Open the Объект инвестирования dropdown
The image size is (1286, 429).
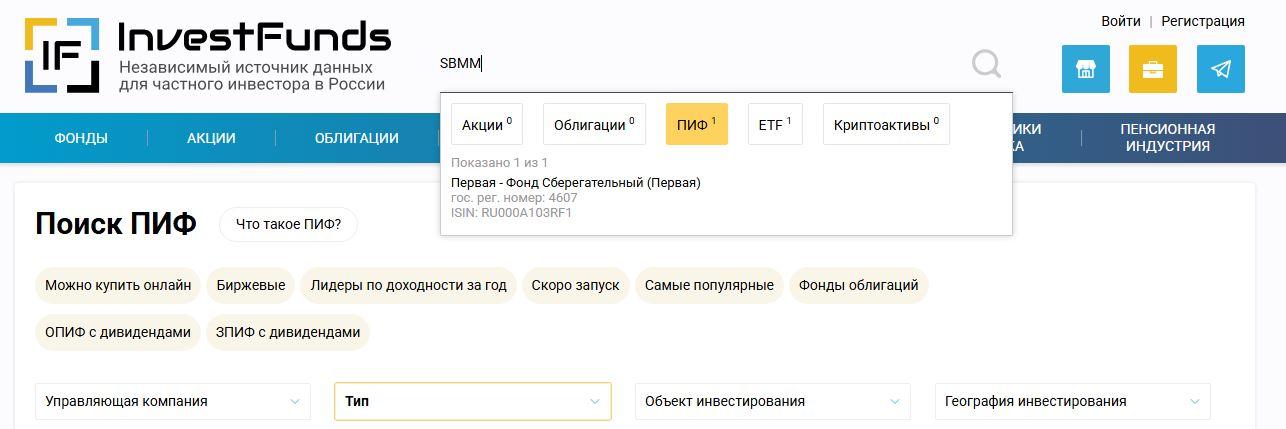(772, 401)
